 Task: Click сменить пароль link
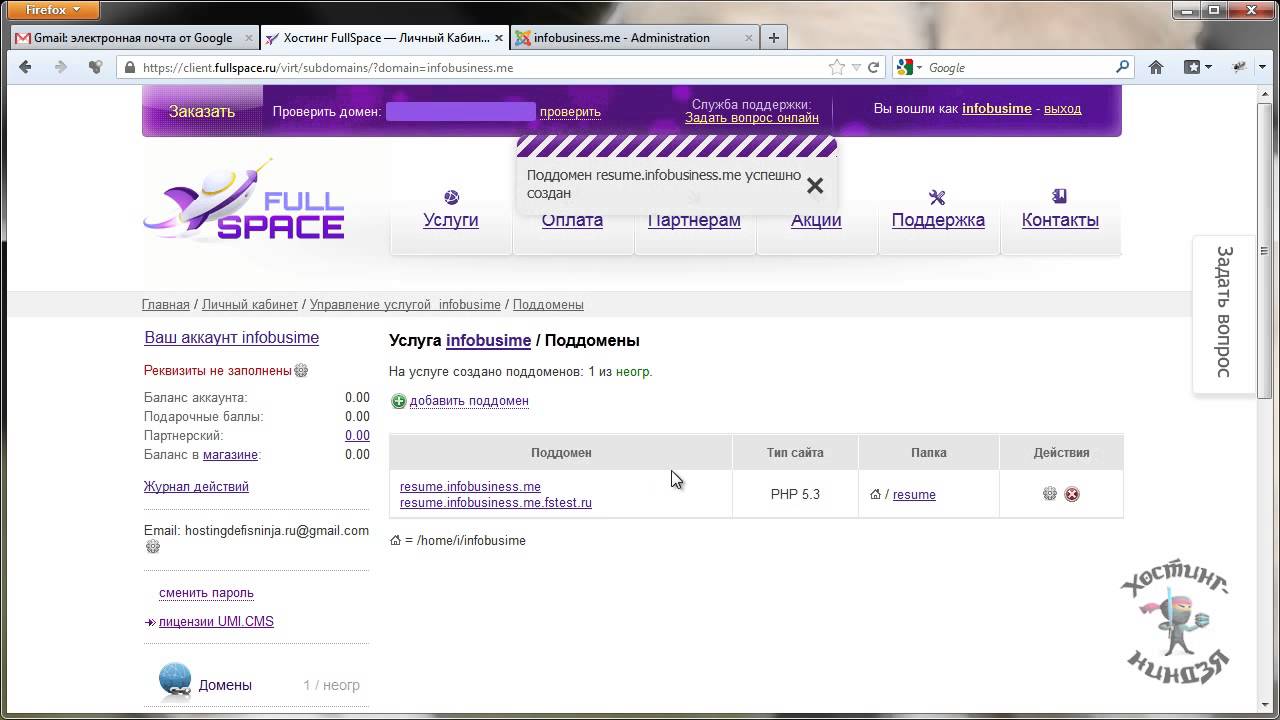click(x=206, y=593)
